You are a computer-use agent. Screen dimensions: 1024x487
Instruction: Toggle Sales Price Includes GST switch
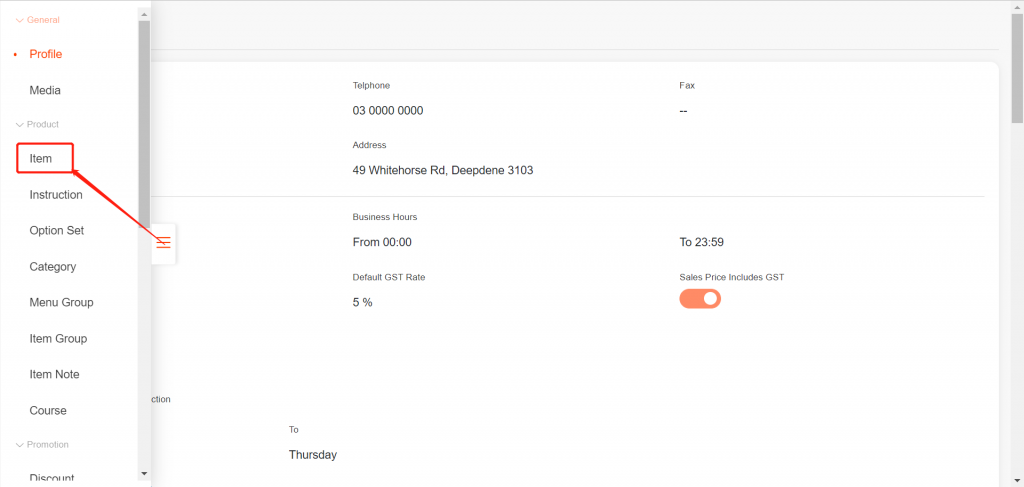click(700, 299)
